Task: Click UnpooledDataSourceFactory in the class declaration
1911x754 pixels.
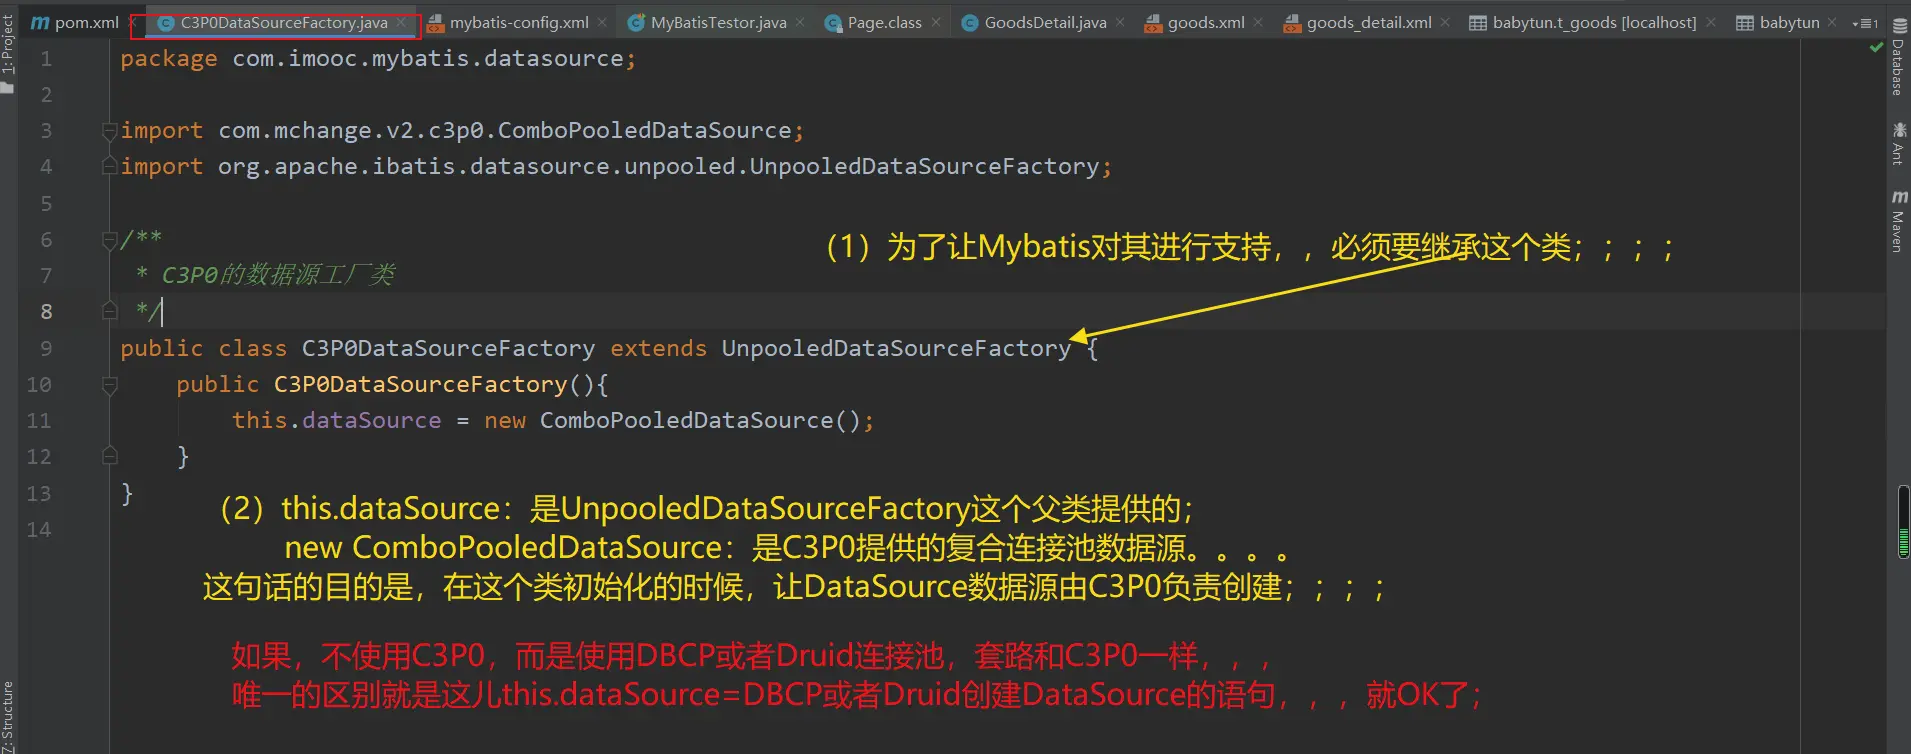Action: tap(896, 348)
